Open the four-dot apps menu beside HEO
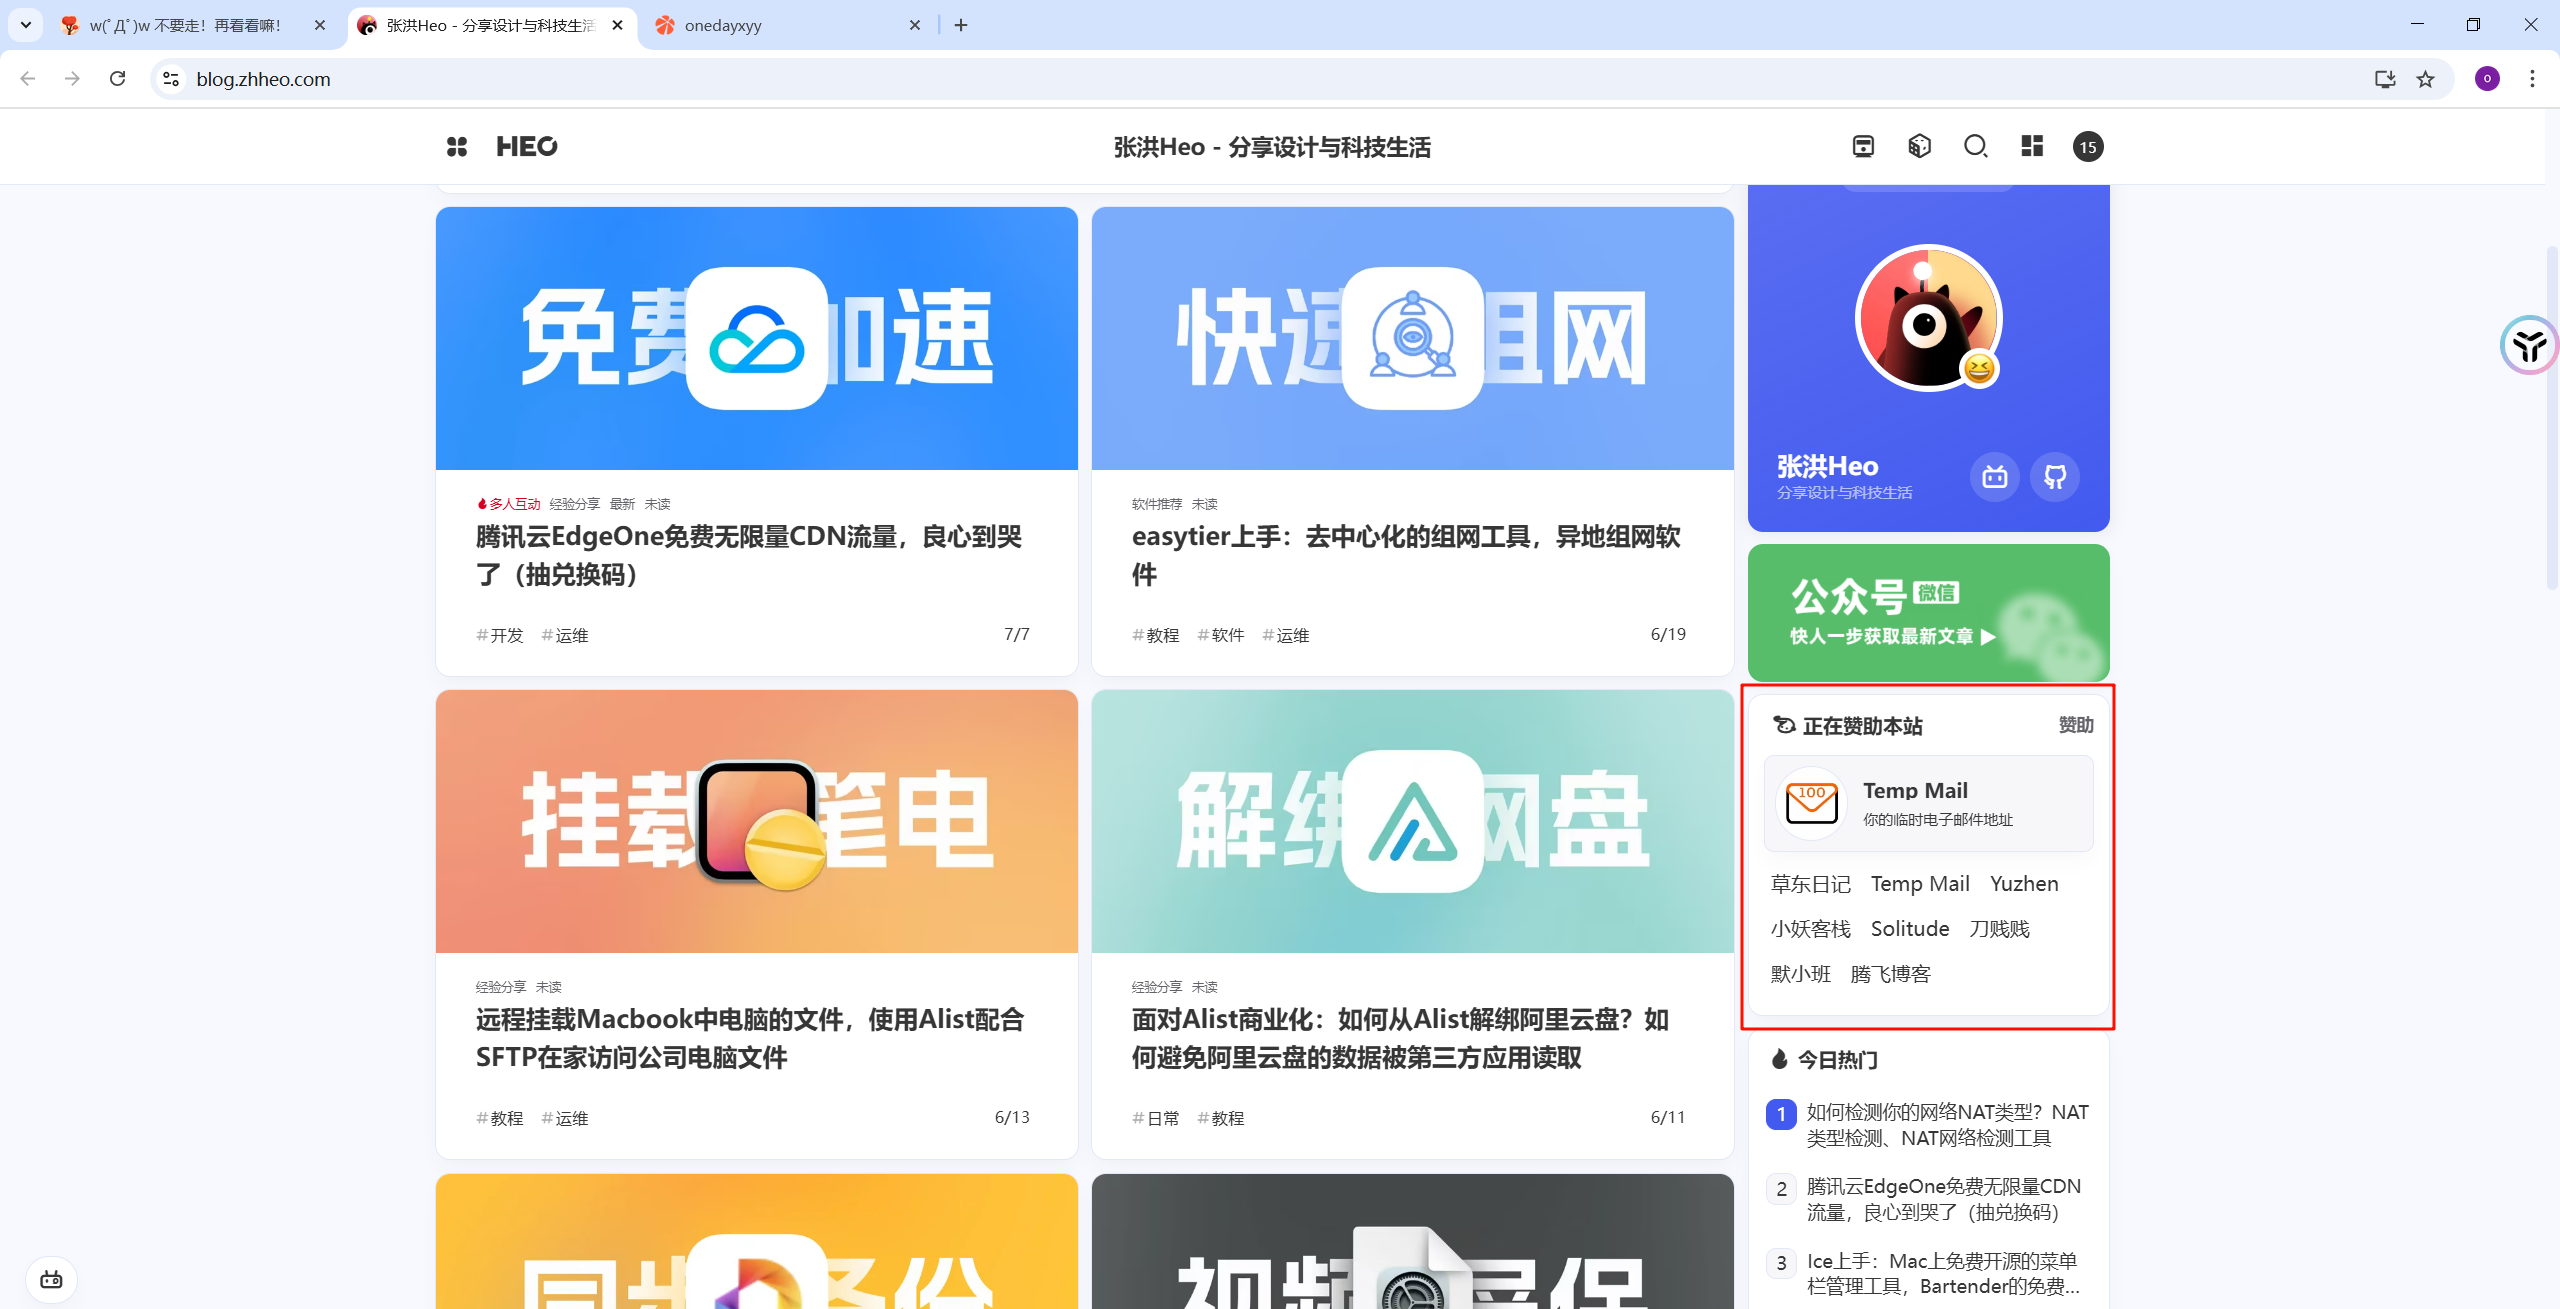Screen dimensions: 2560x1309 457,147
